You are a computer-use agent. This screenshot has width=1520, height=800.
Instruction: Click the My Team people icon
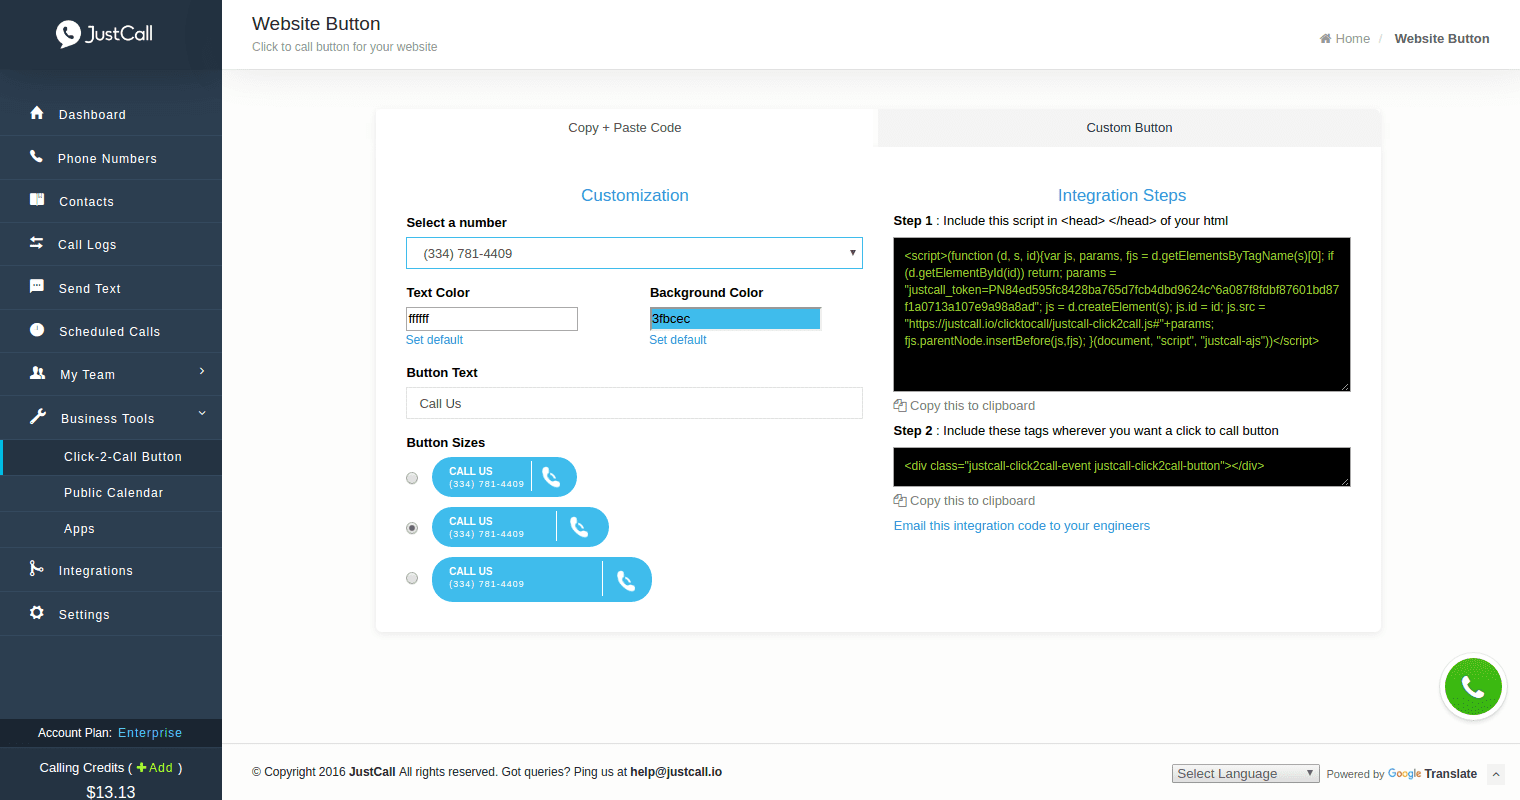coord(38,373)
